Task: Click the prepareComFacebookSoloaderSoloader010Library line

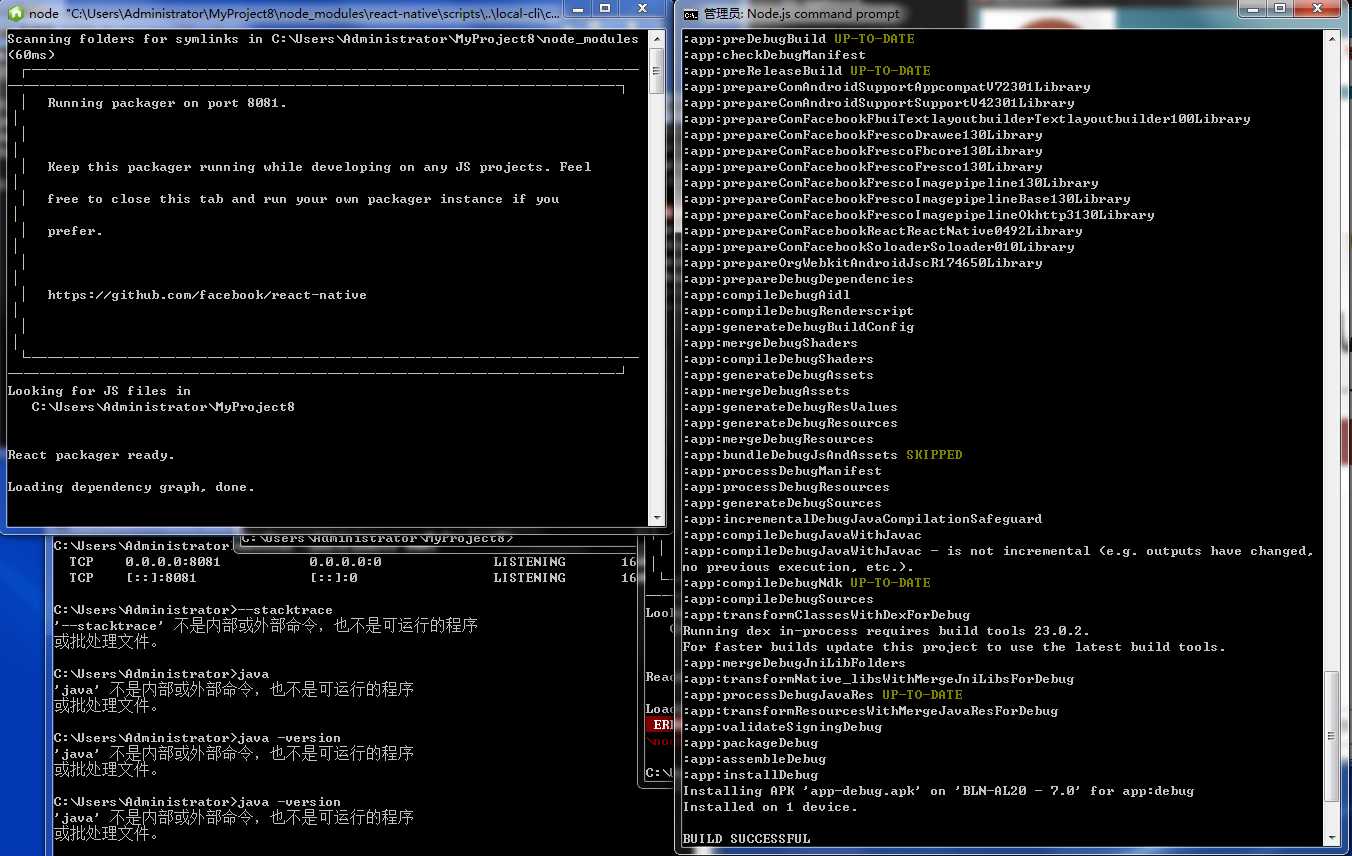Action: [878, 247]
